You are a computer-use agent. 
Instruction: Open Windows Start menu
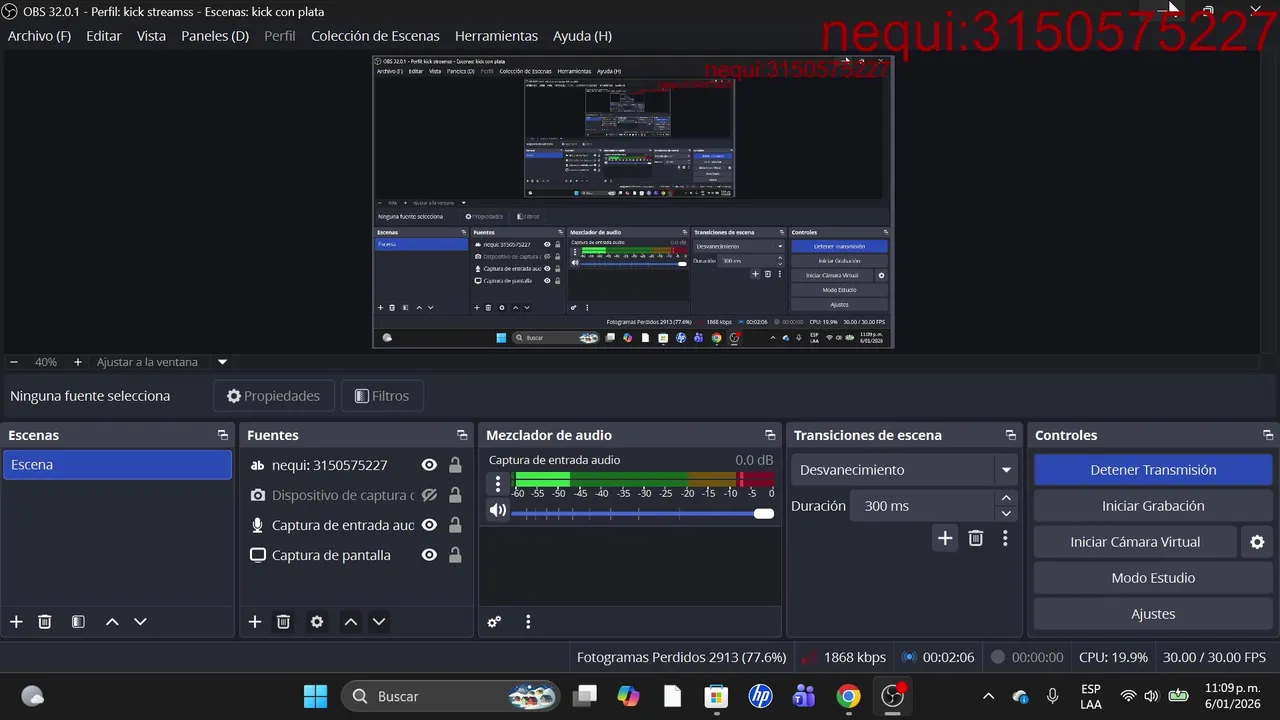point(315,696)
